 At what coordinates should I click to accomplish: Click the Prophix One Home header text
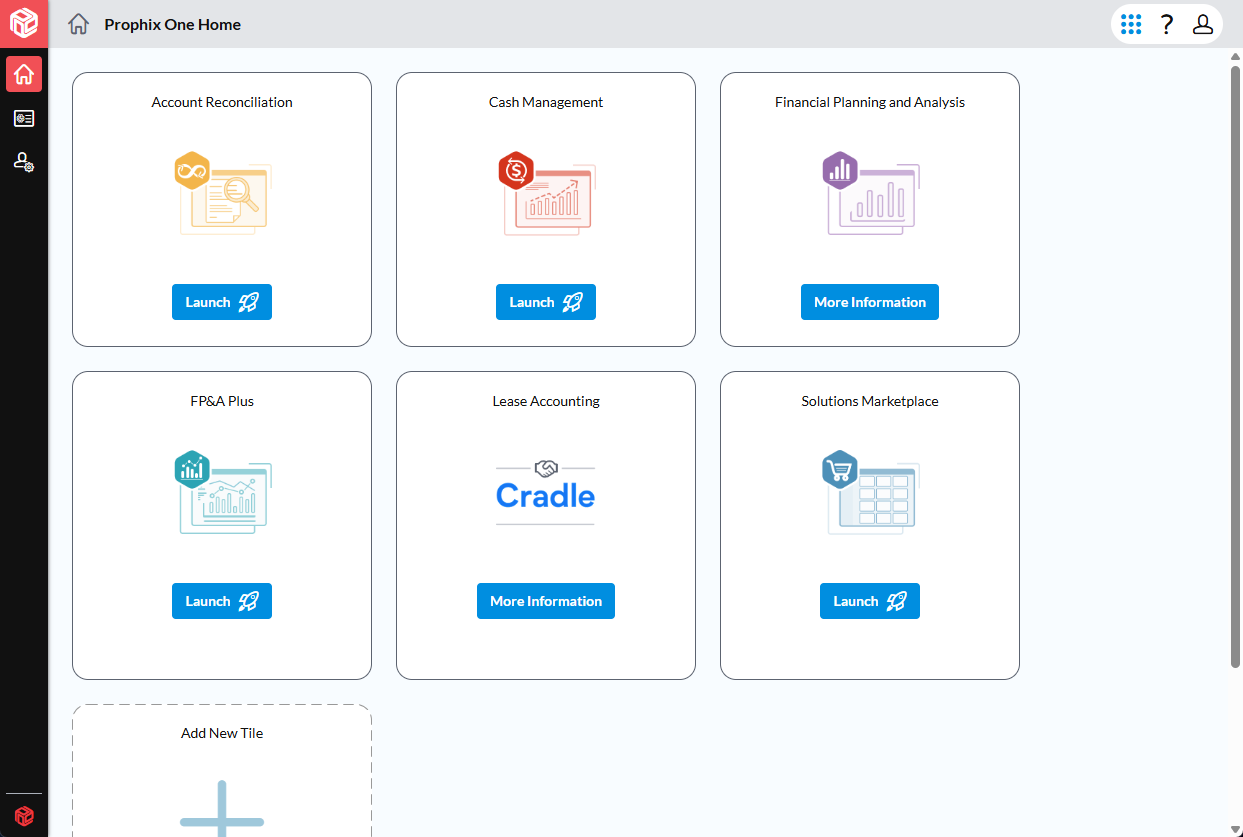(x=173, y=24)
